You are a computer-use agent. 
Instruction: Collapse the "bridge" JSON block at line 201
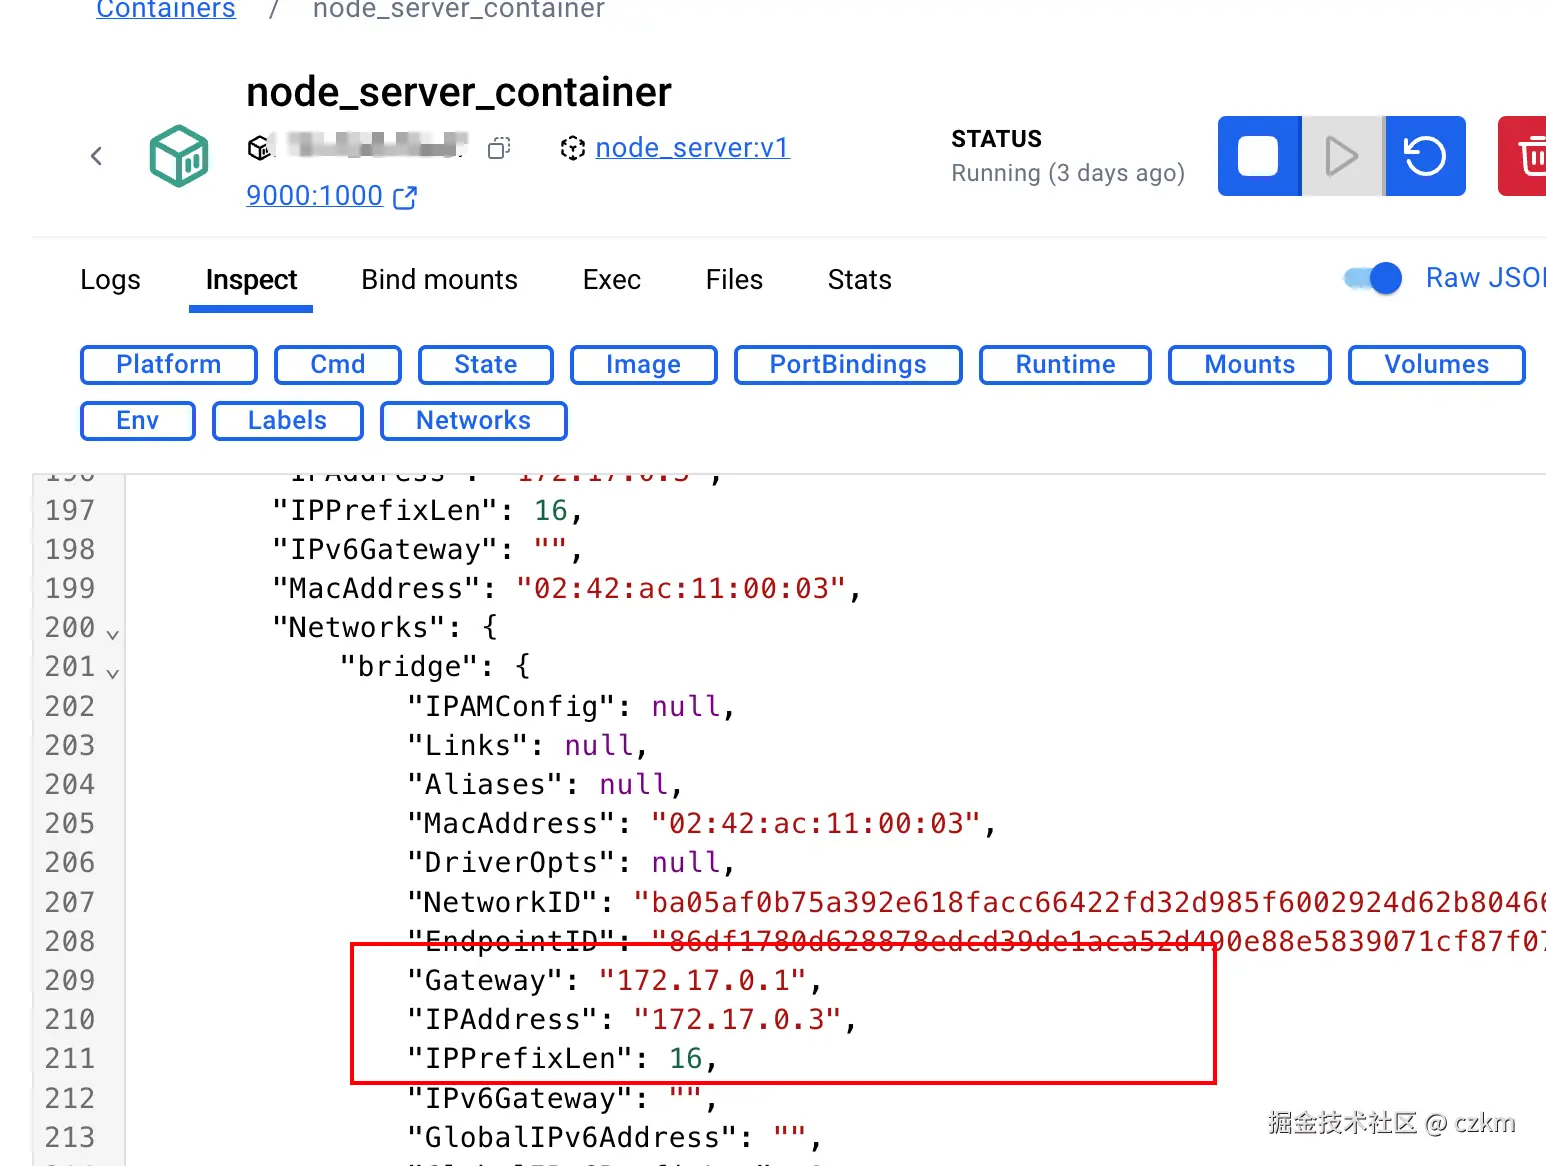click(113, 673)
